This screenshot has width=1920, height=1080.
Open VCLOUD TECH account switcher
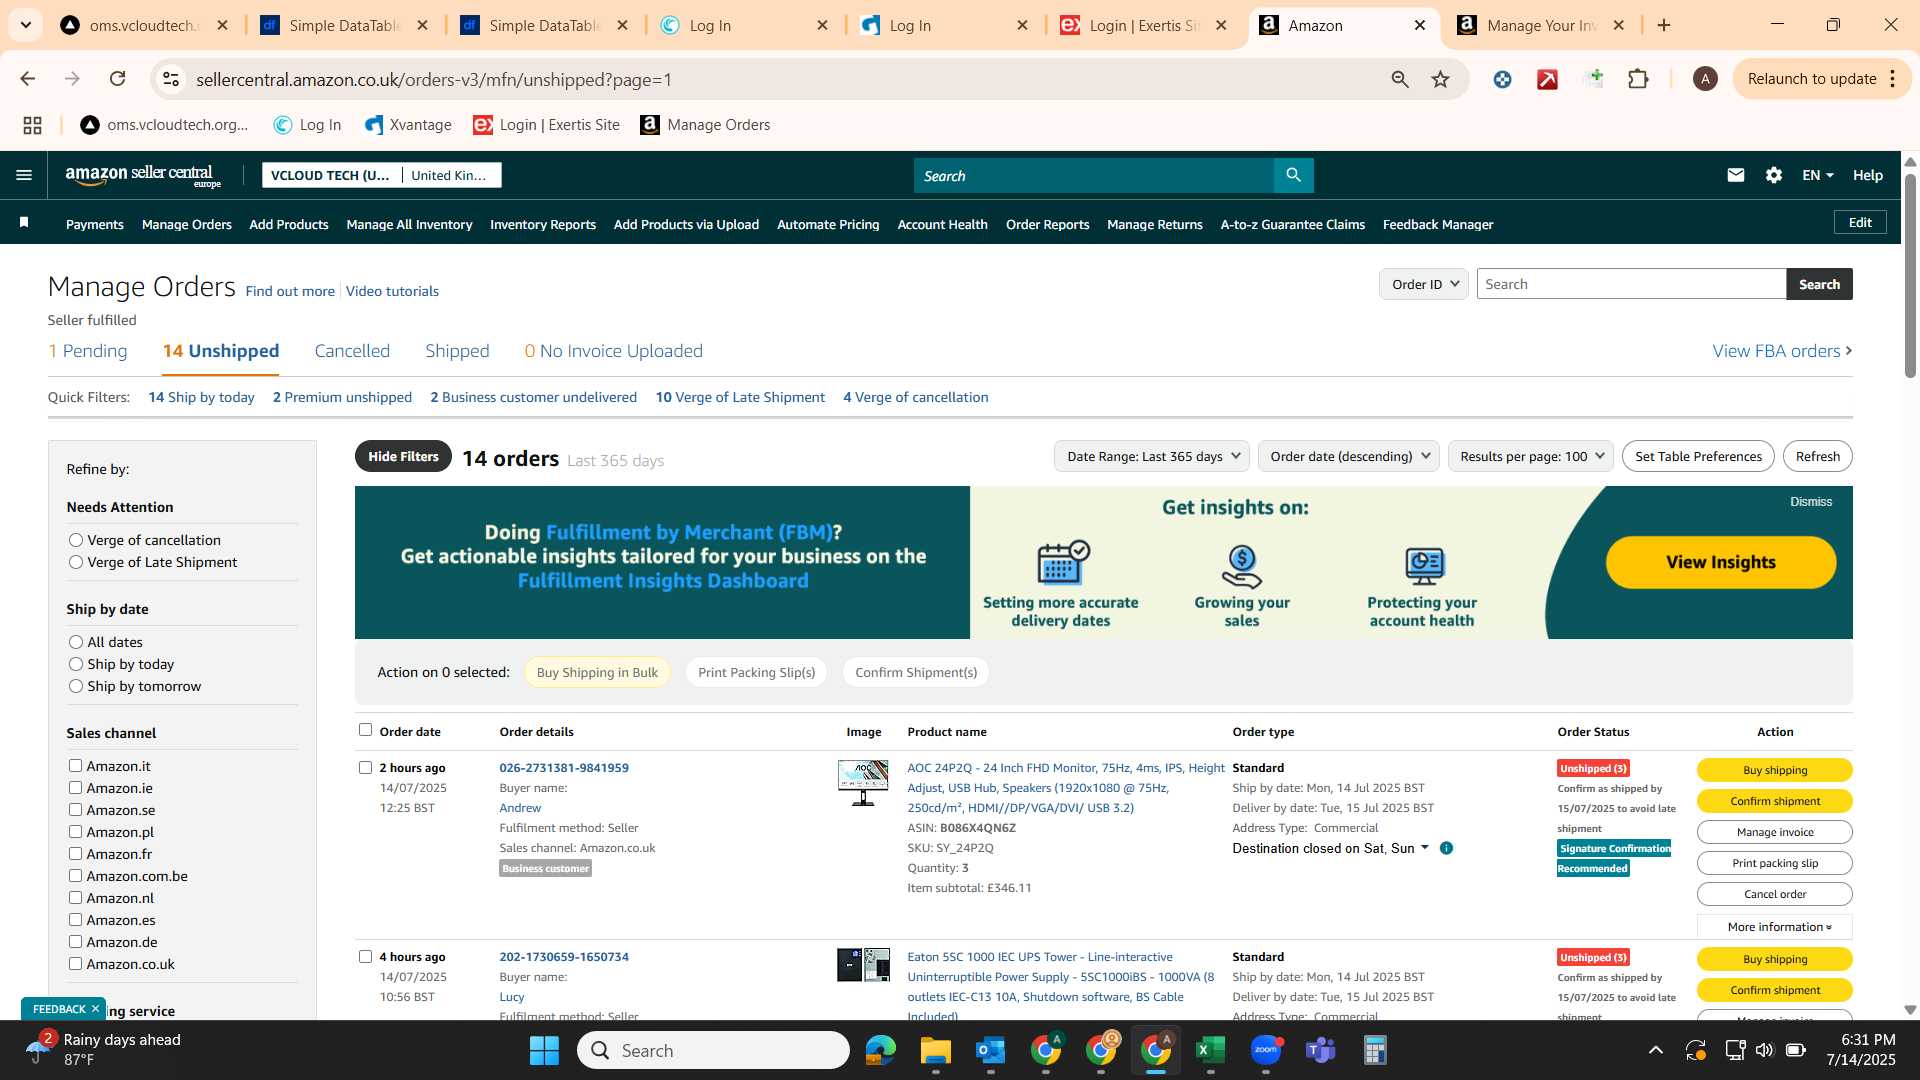[x=382, y=175]
